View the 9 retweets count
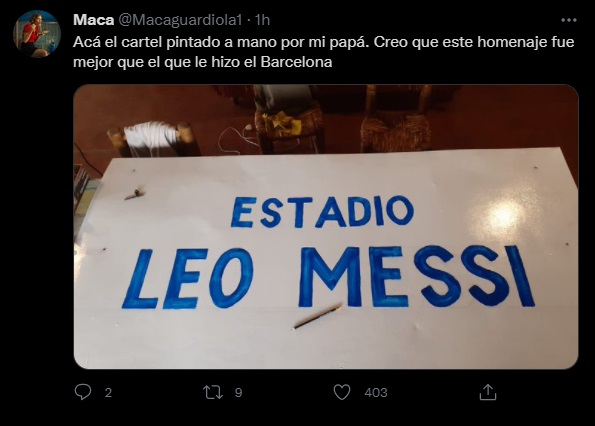The image size is (595, 426). click(x=238, y=392)
